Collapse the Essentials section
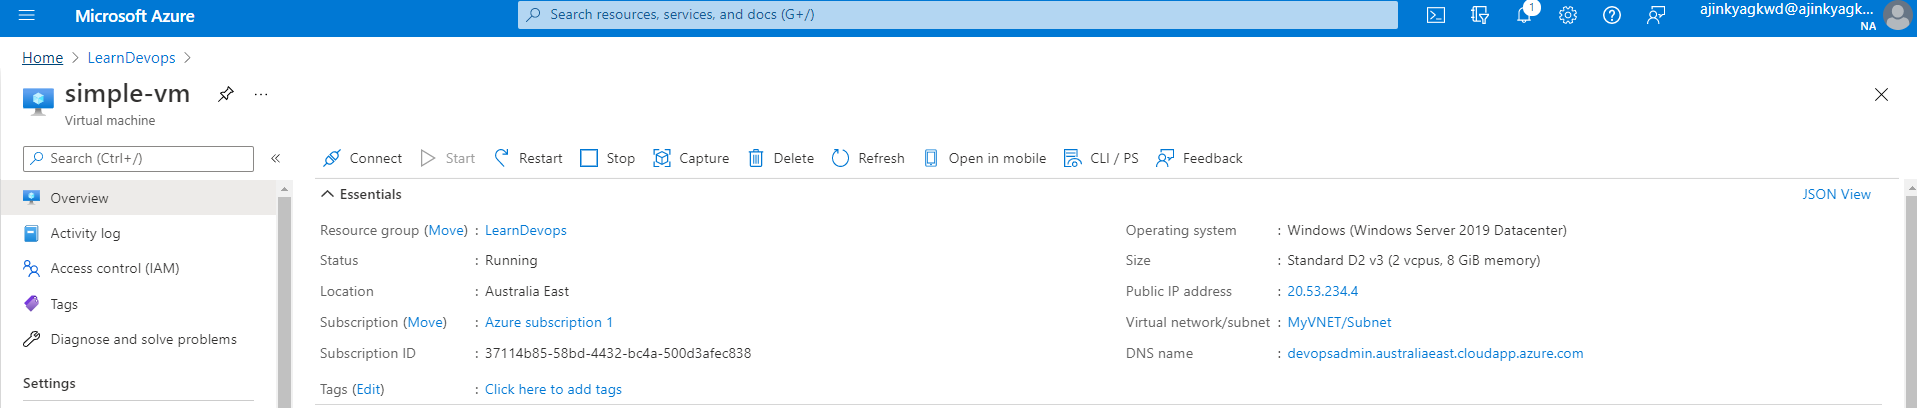 327,194
